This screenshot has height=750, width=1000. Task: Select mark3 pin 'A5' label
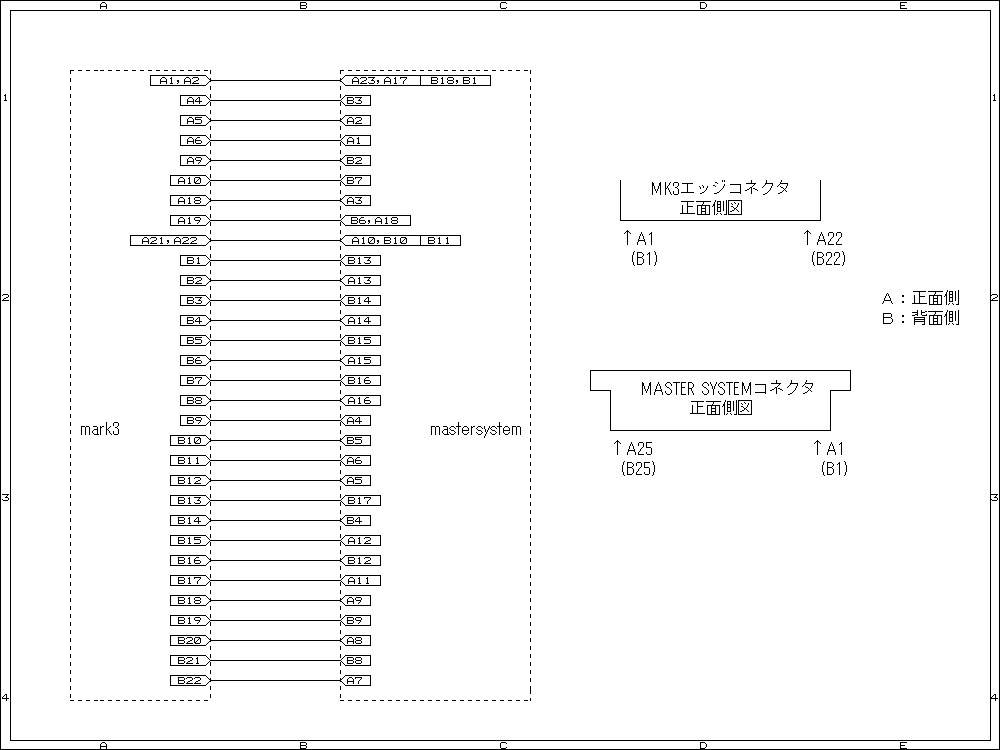click(x=195, y=121)
